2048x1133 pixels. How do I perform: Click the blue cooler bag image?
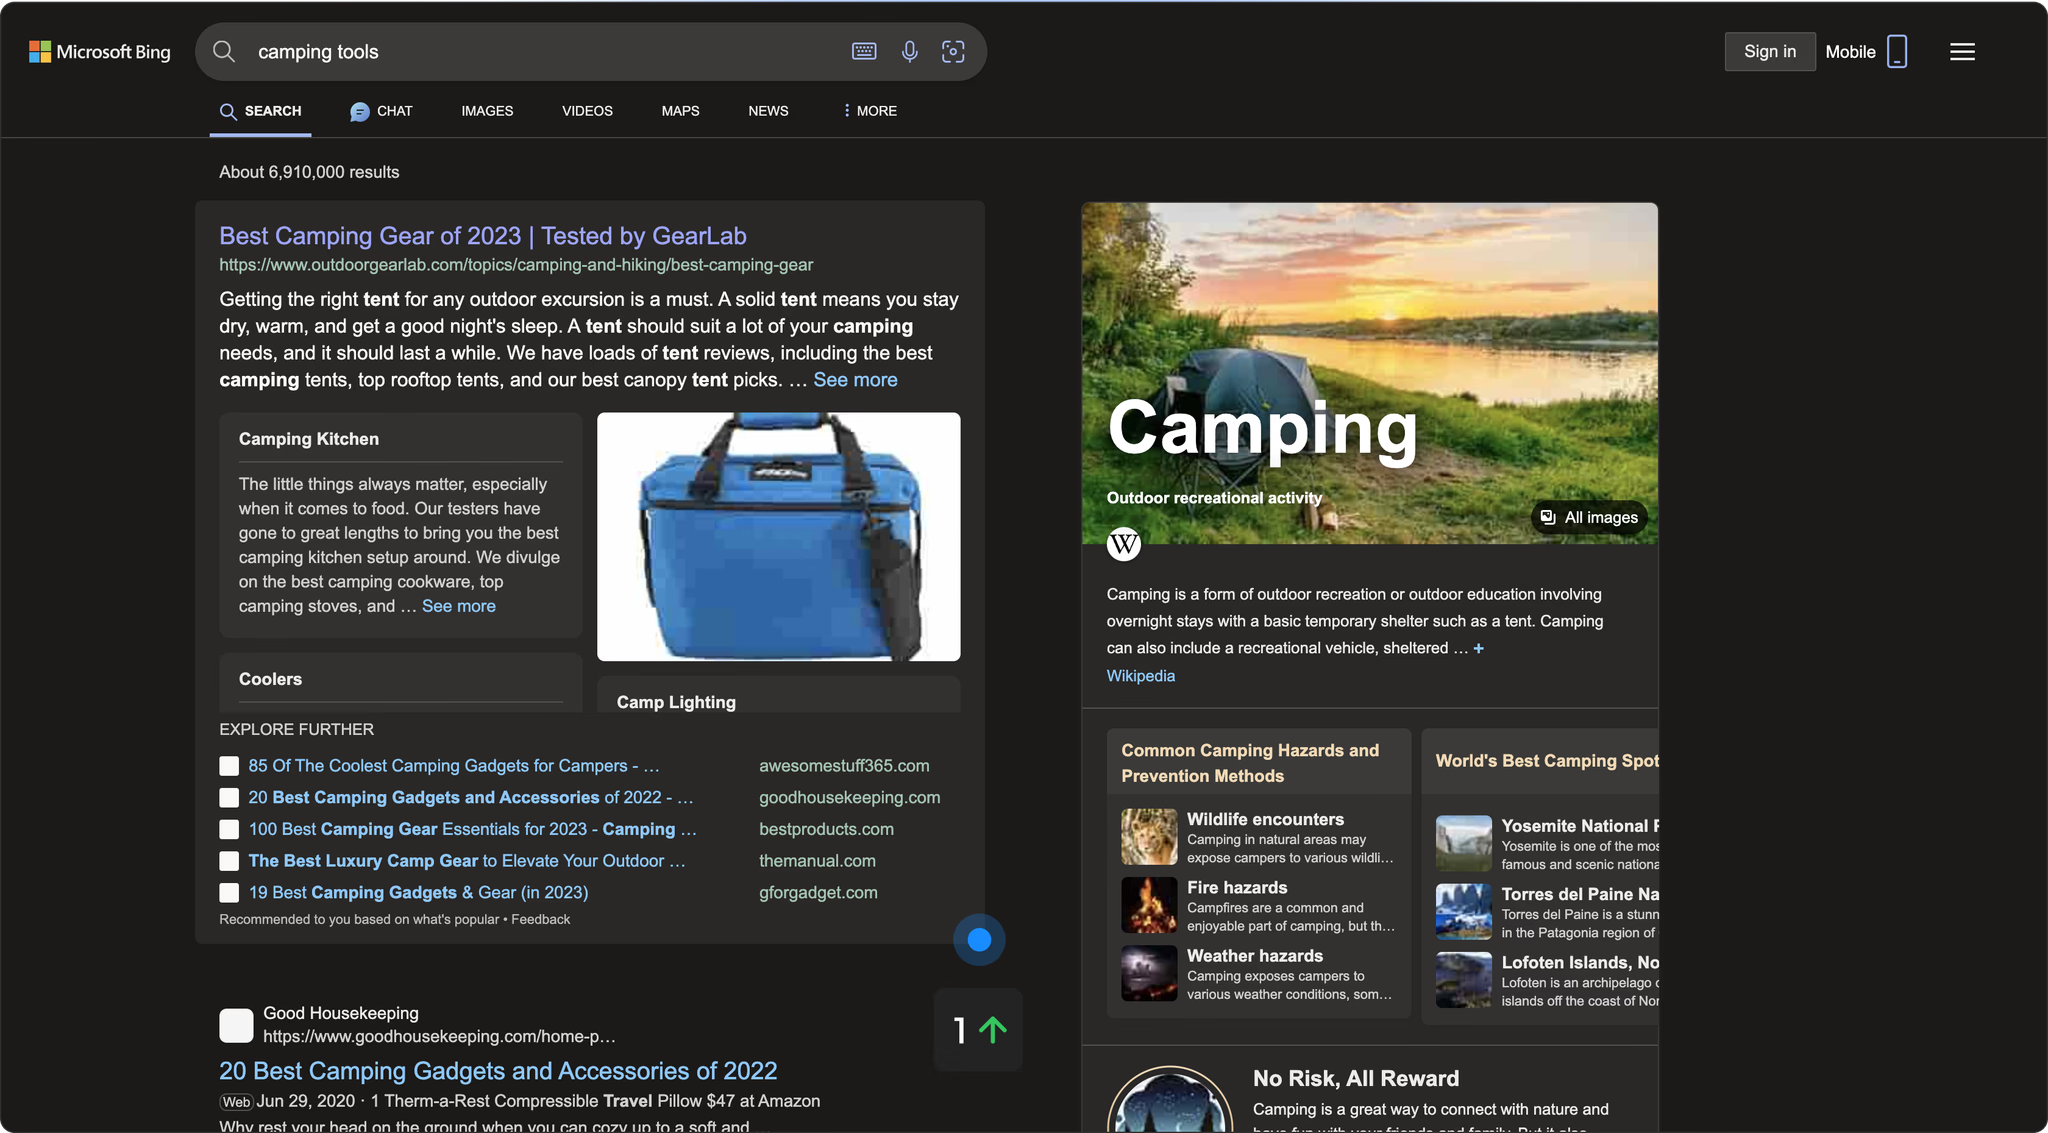click(778, 537)
